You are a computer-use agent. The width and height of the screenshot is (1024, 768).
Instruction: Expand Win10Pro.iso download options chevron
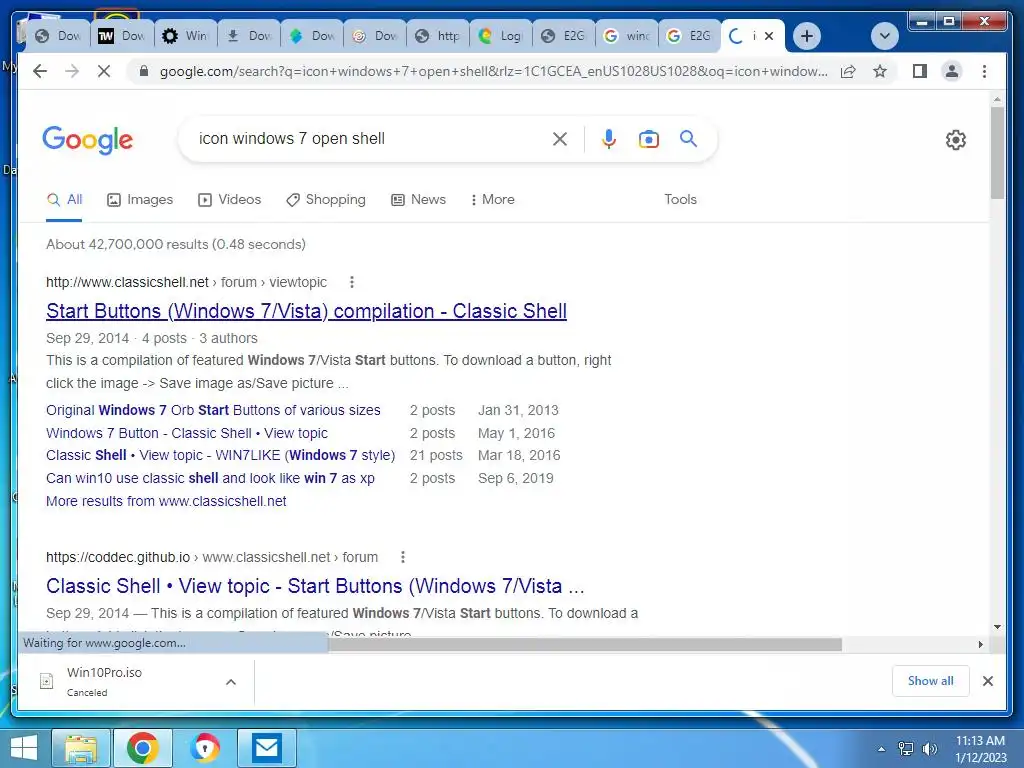[x=231, y=682]
